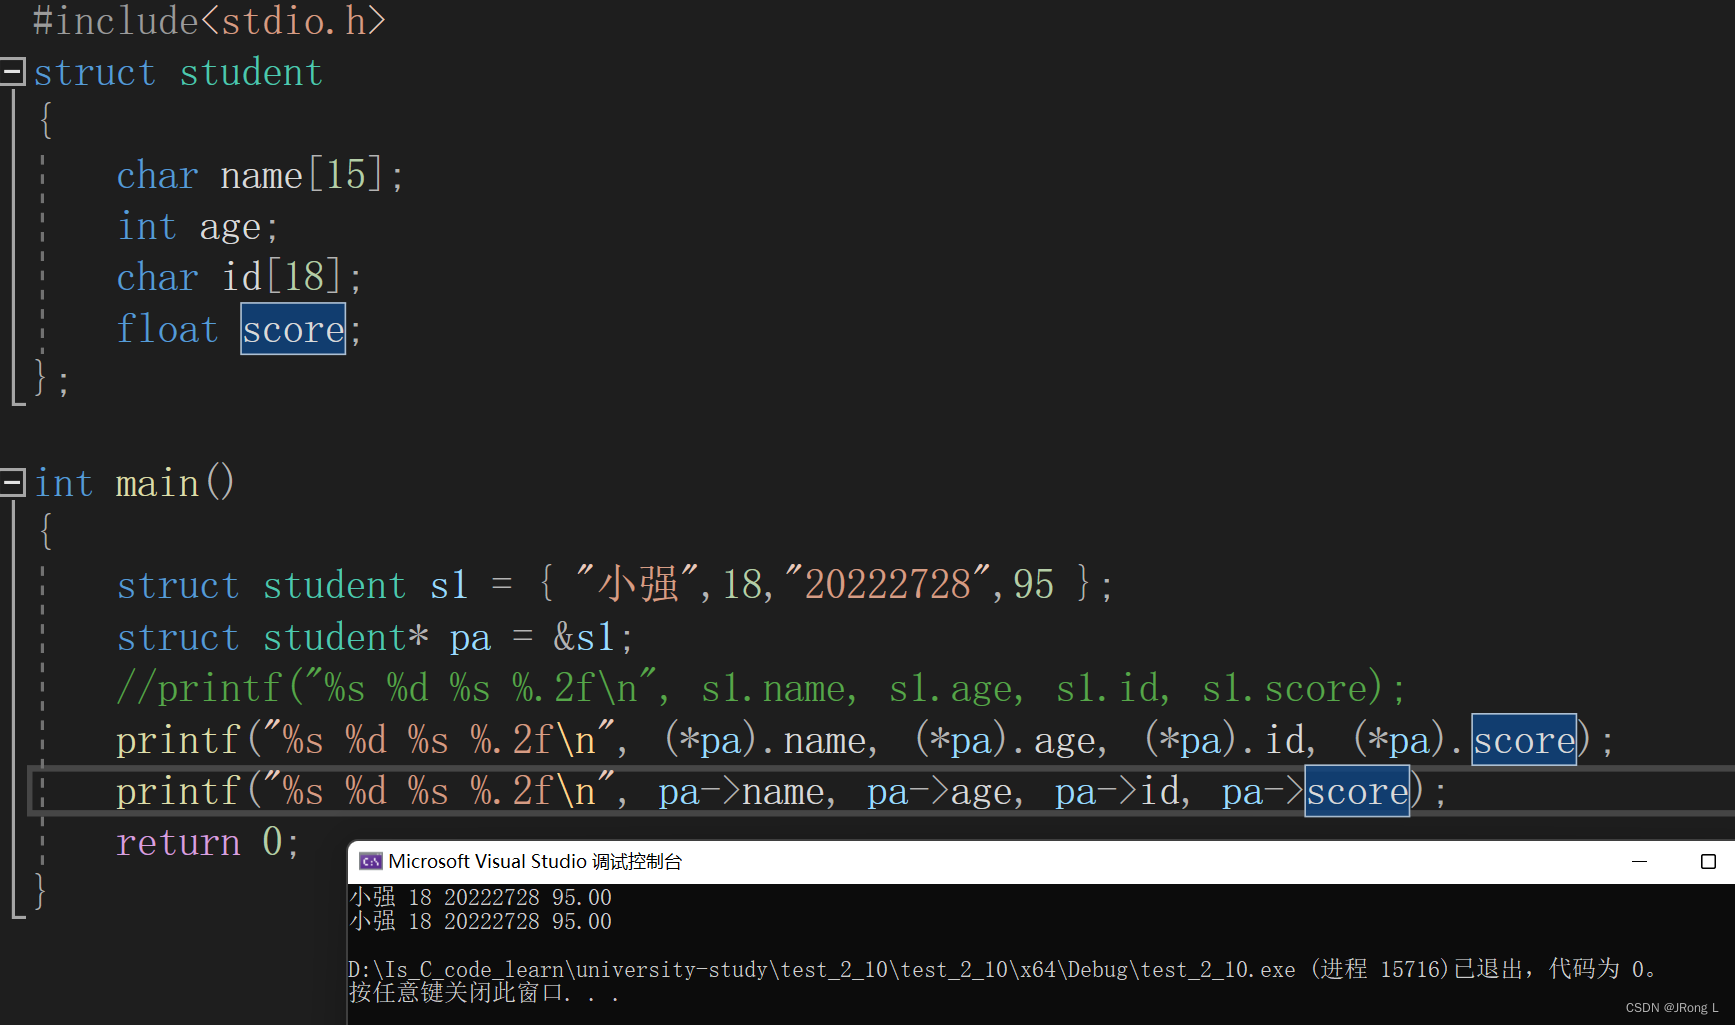Click the char name[15] declaration
1735x1025 pixels.
(260, 175)
